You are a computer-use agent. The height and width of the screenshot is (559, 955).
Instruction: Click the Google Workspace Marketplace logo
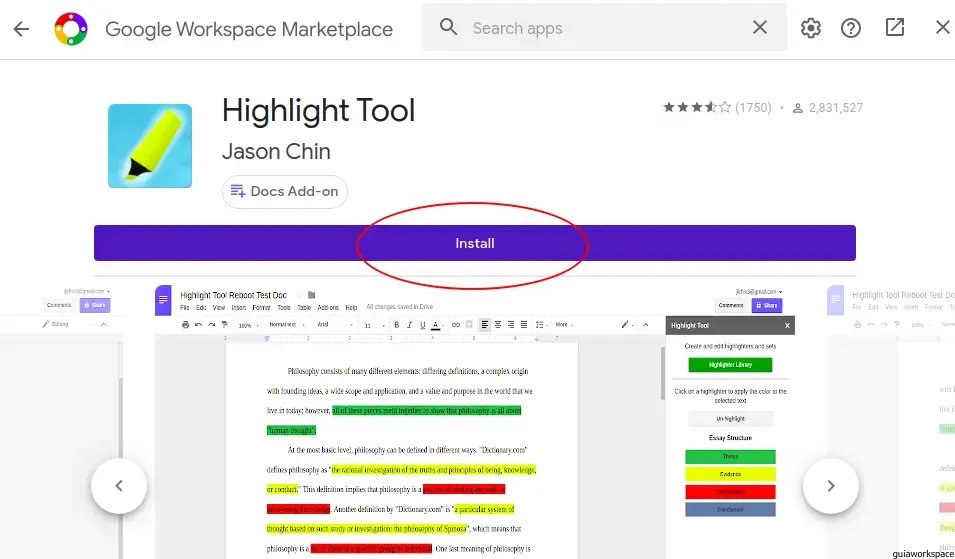tap(71, 29)
